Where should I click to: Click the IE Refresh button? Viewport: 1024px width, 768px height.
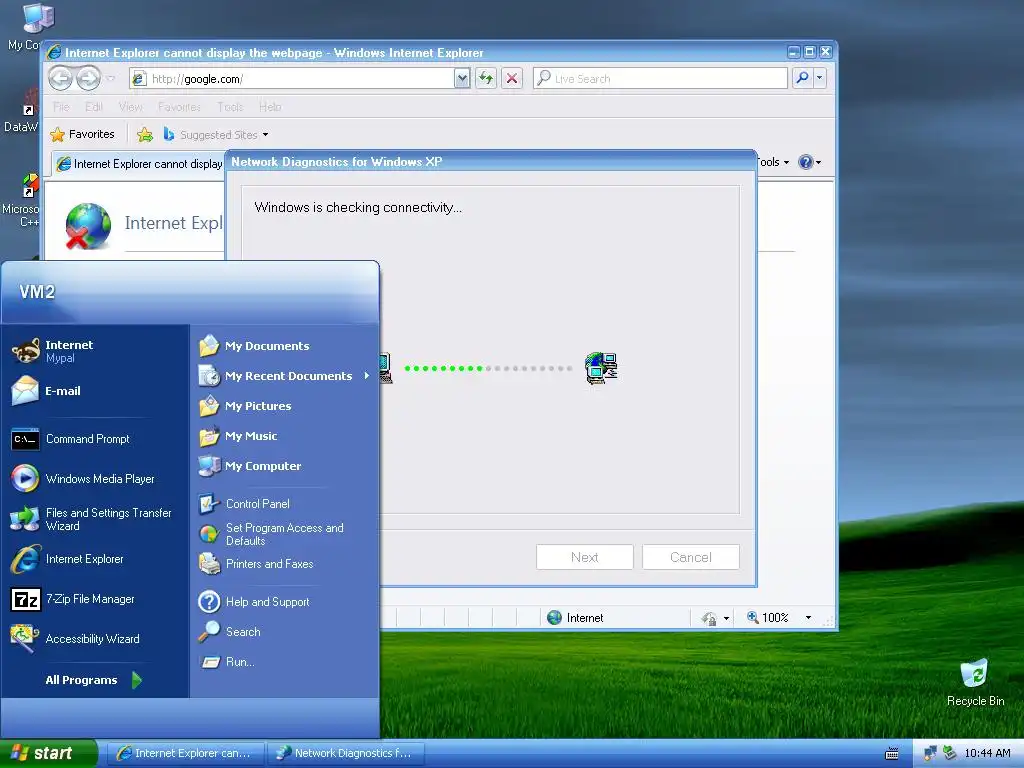coord(486,78)
